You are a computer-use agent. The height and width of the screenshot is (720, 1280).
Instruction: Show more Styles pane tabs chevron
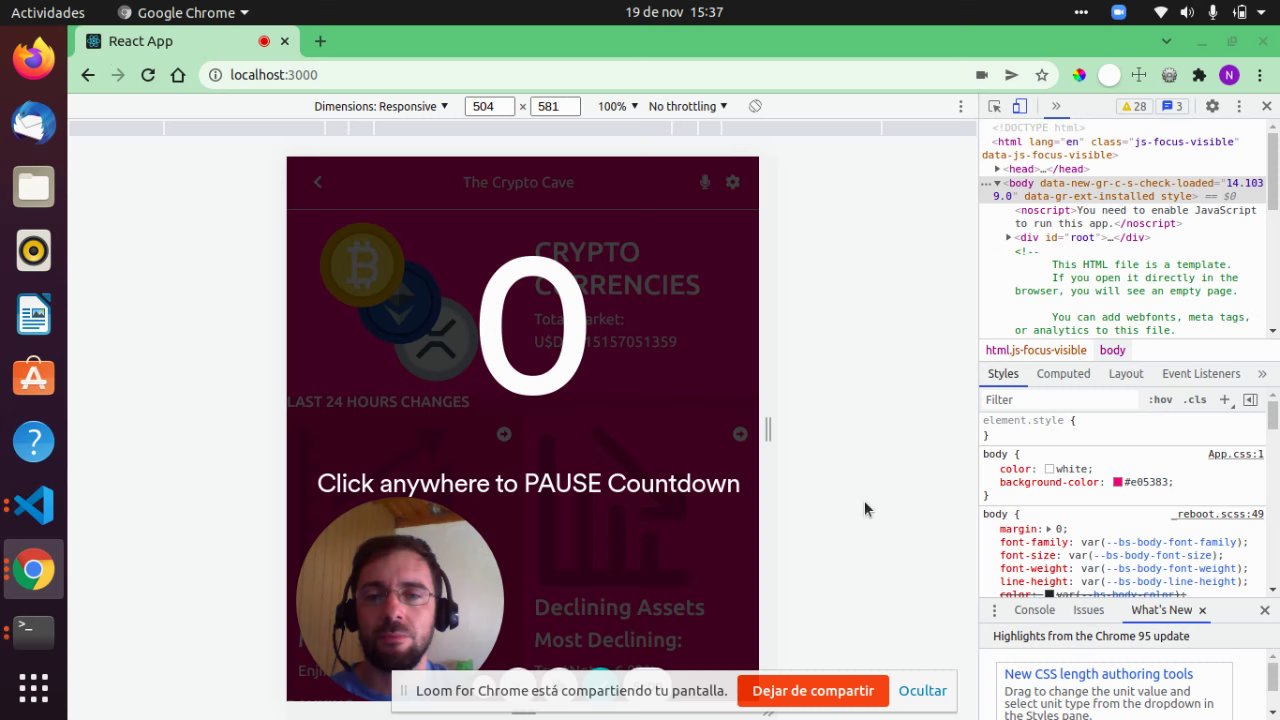1262,374
